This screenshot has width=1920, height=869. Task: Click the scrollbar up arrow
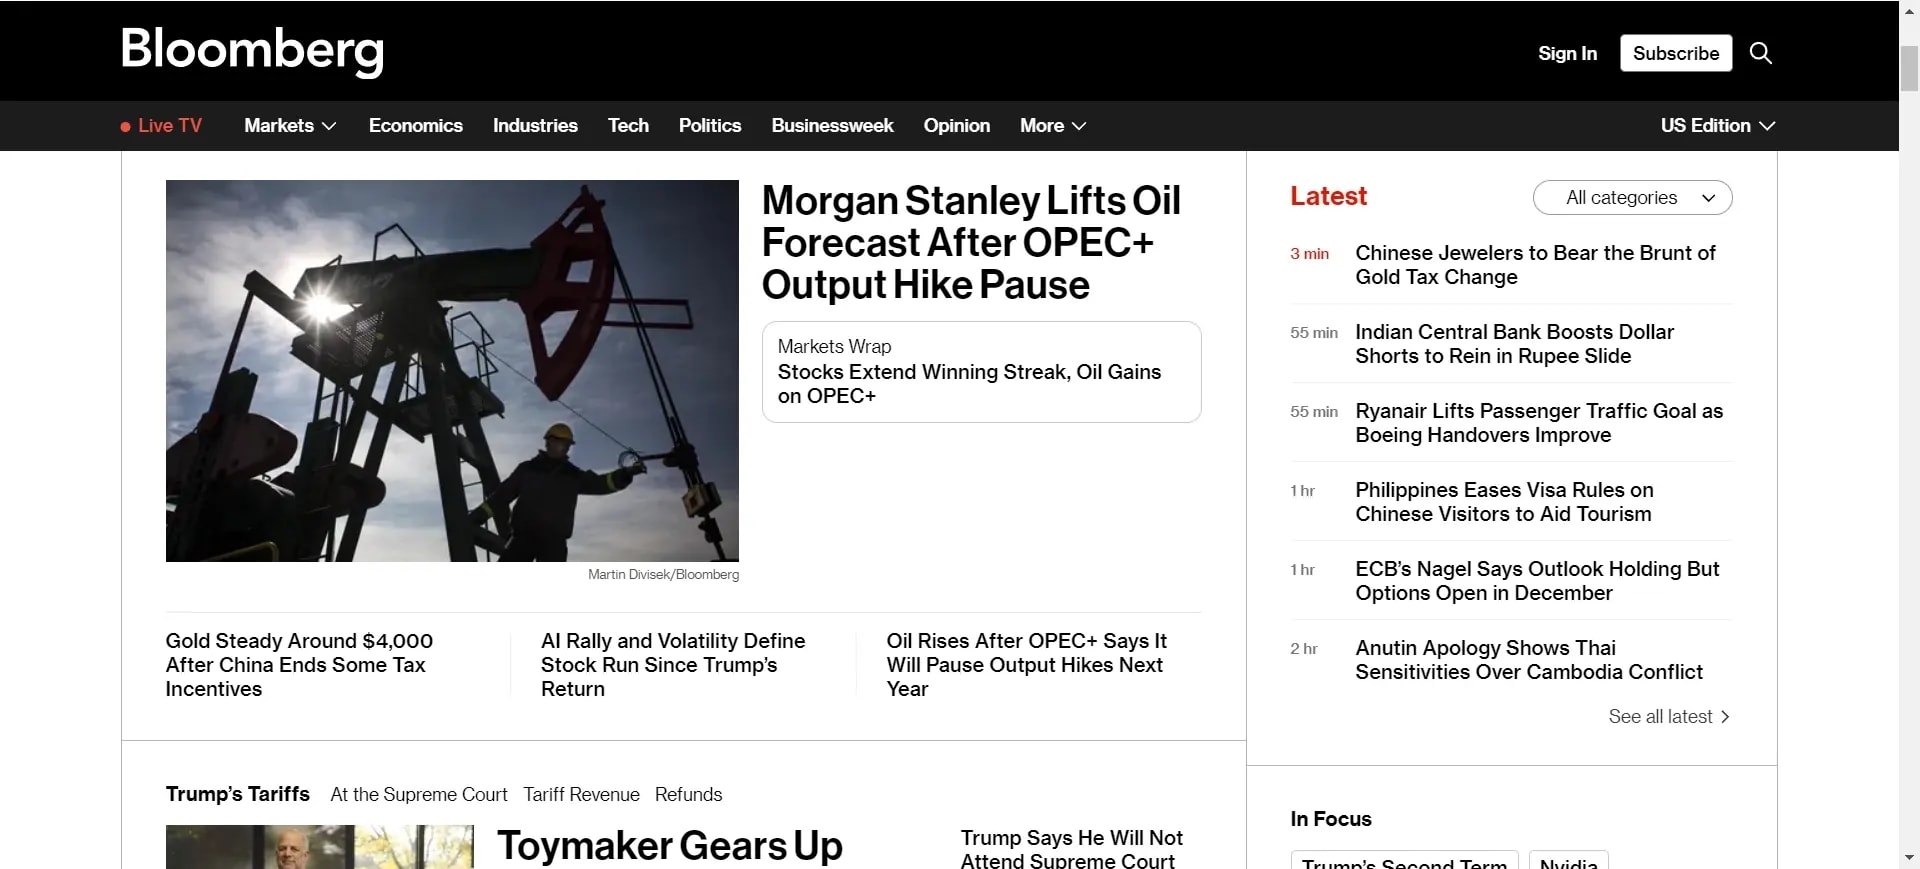click(1909, 11)
